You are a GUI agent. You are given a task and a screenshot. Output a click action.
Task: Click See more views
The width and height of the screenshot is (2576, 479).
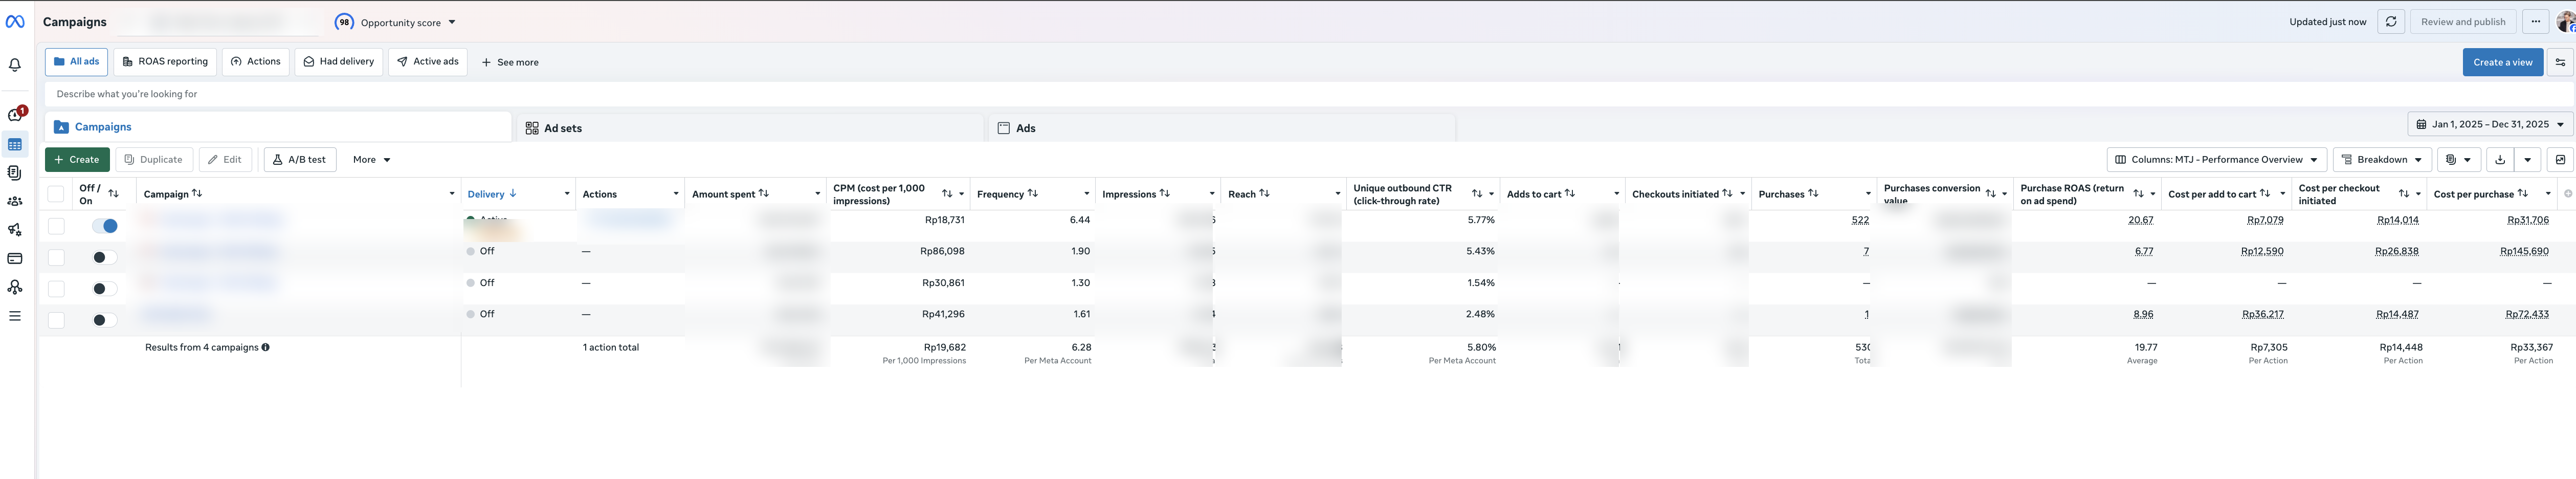pos(510,62)
